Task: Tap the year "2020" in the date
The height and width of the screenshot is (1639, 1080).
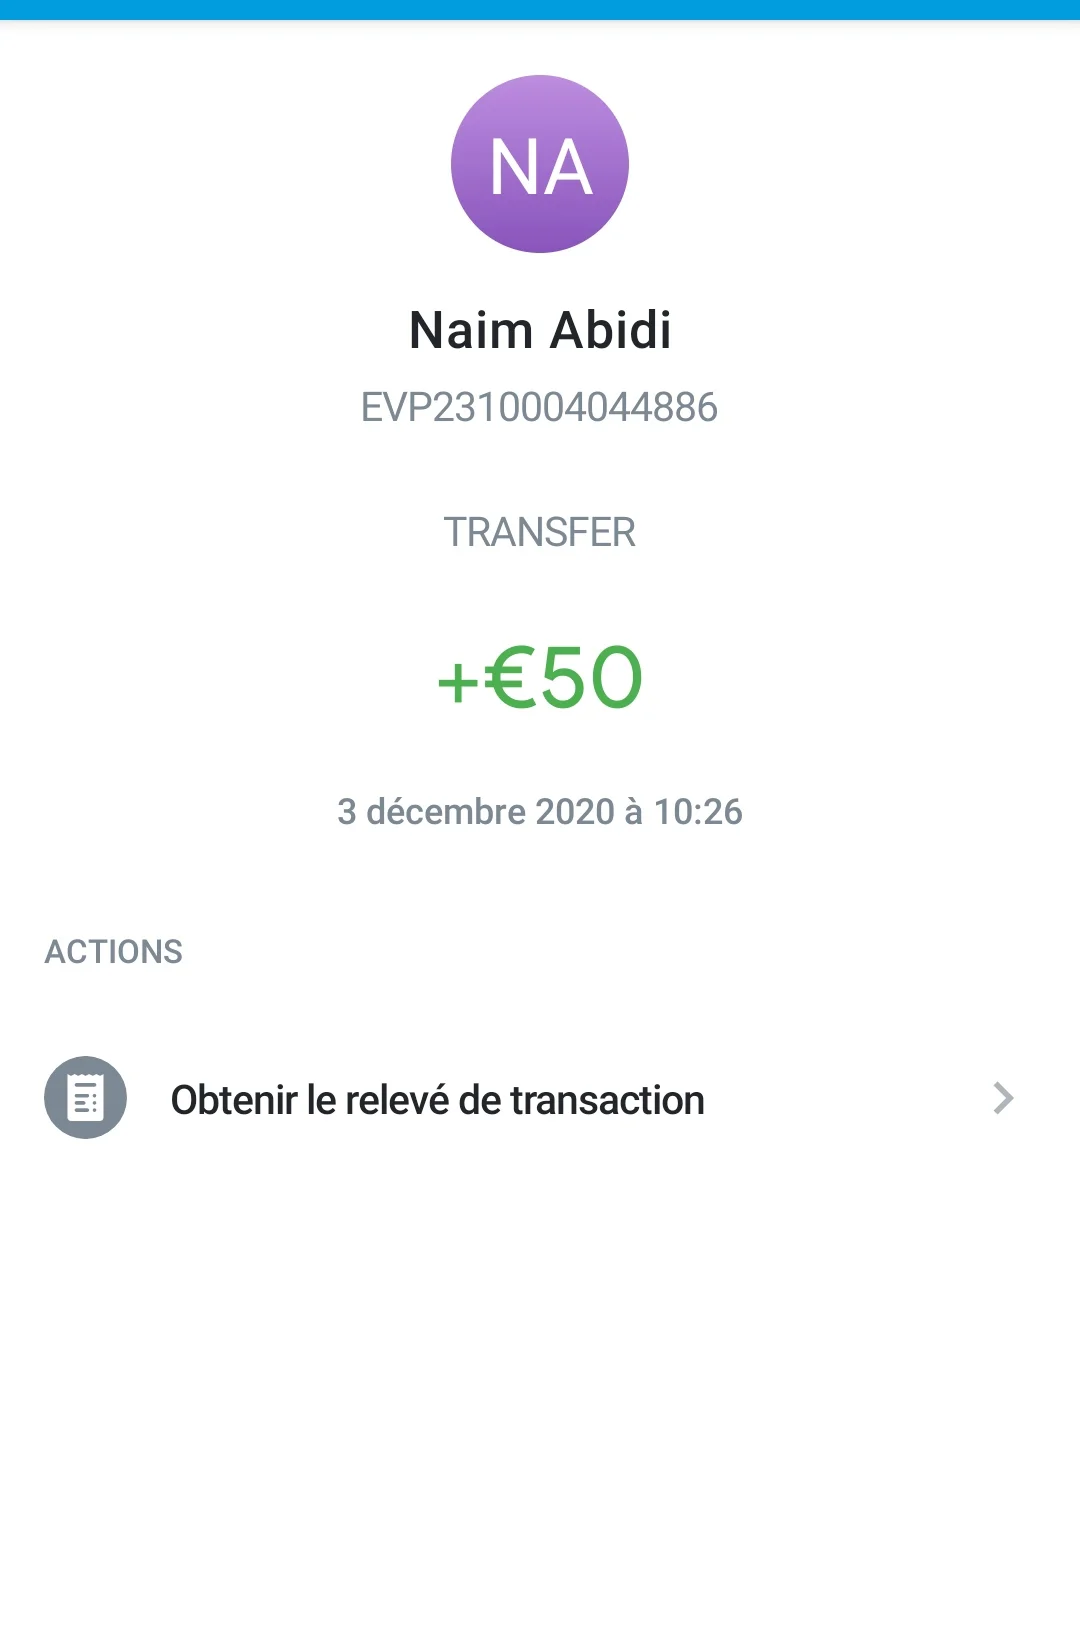Action: point(575,812)
